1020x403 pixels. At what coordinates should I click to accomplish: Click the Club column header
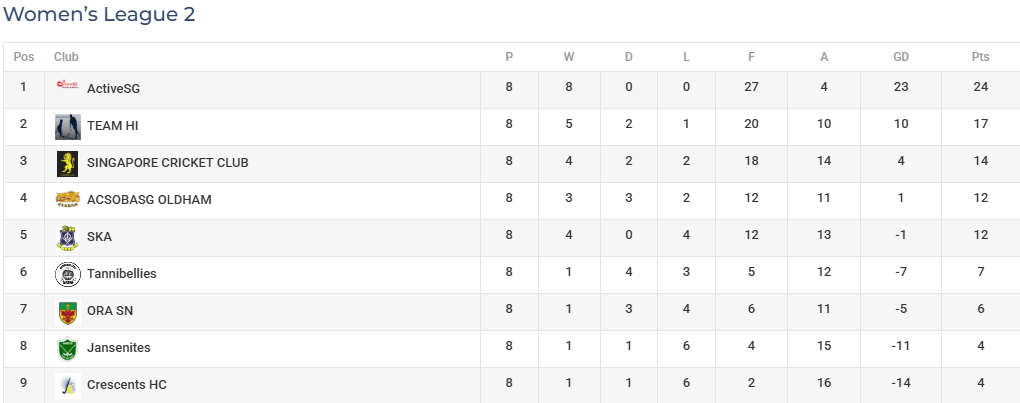[66, 57]
